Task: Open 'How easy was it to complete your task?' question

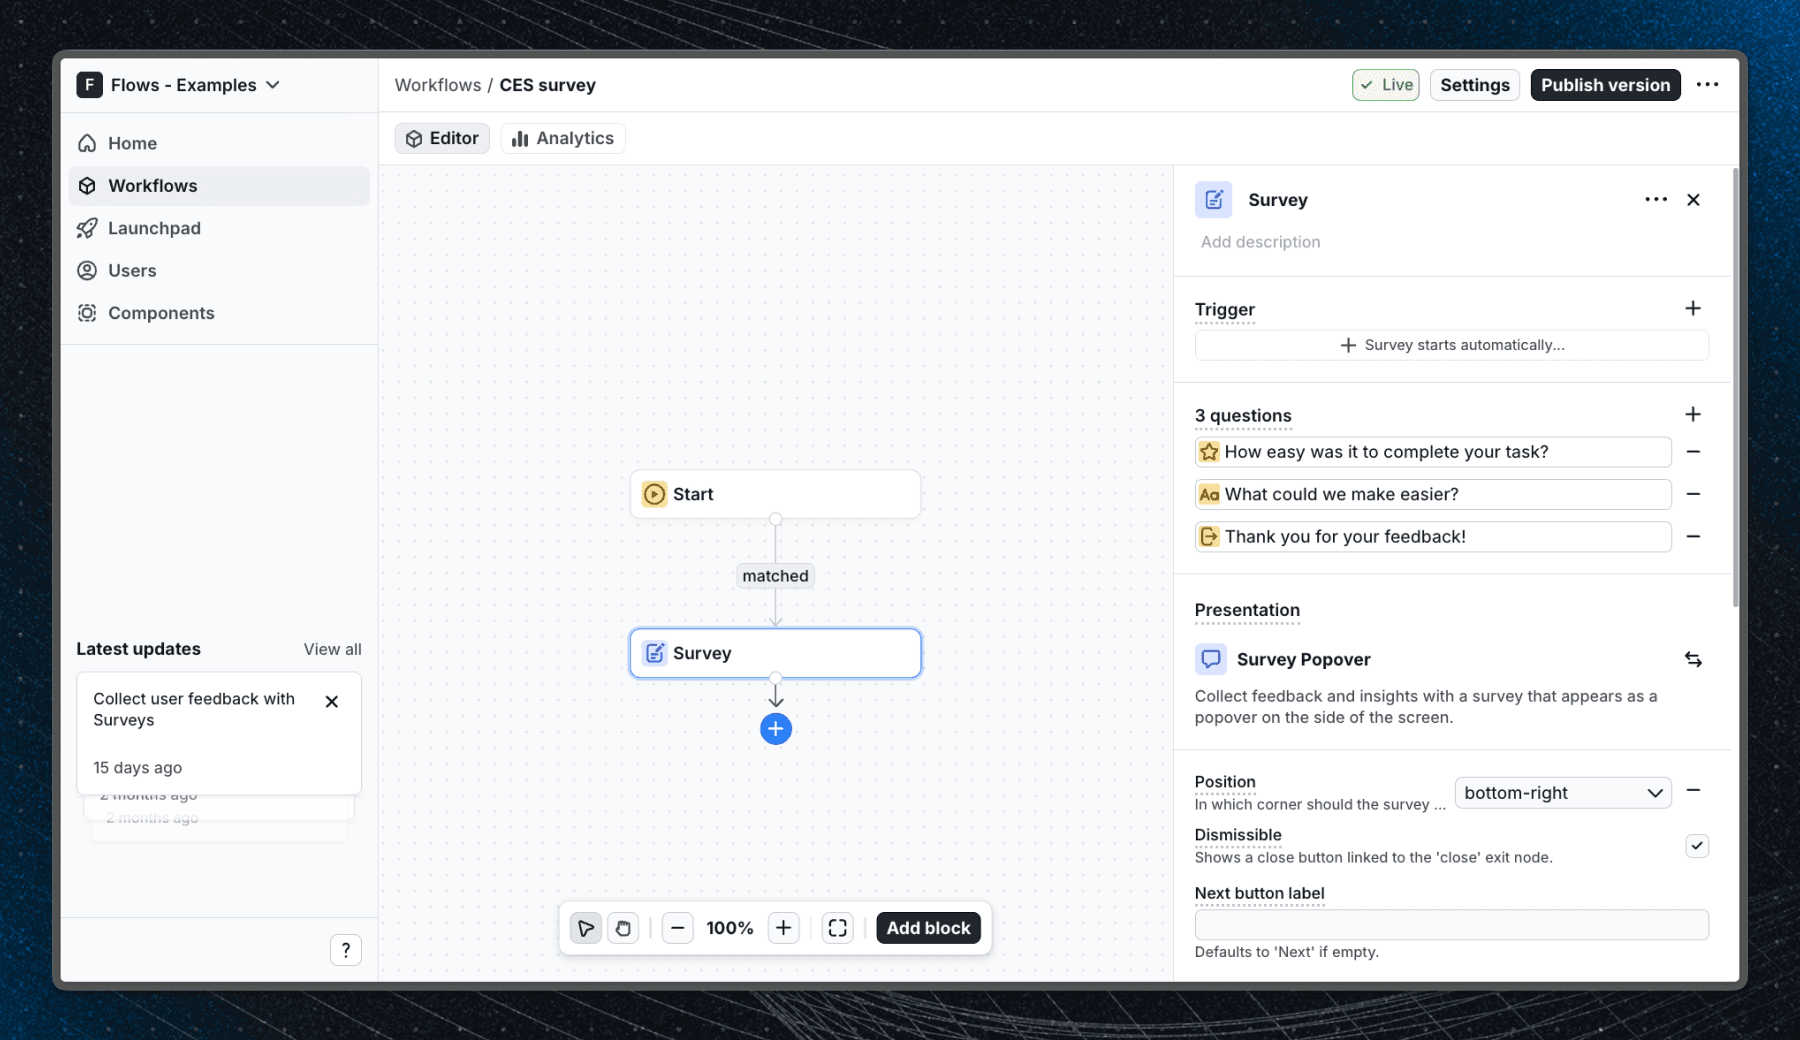Action: [x=1432, y=452]
